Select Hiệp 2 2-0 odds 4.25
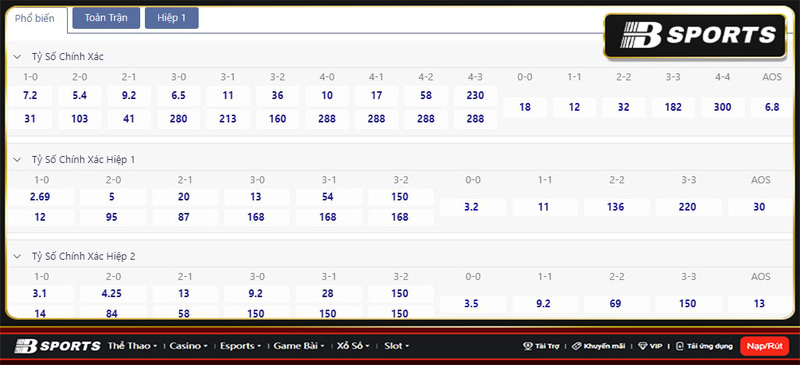 [x=112, y=294]
